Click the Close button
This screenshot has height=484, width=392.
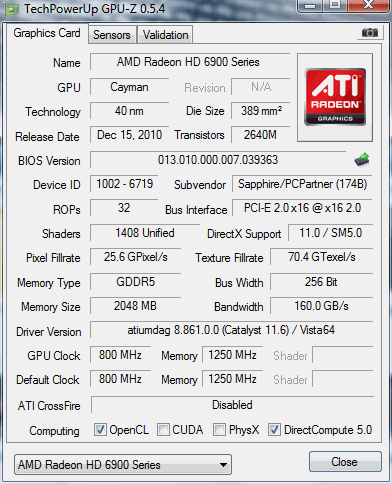click(x=345, y=462)
